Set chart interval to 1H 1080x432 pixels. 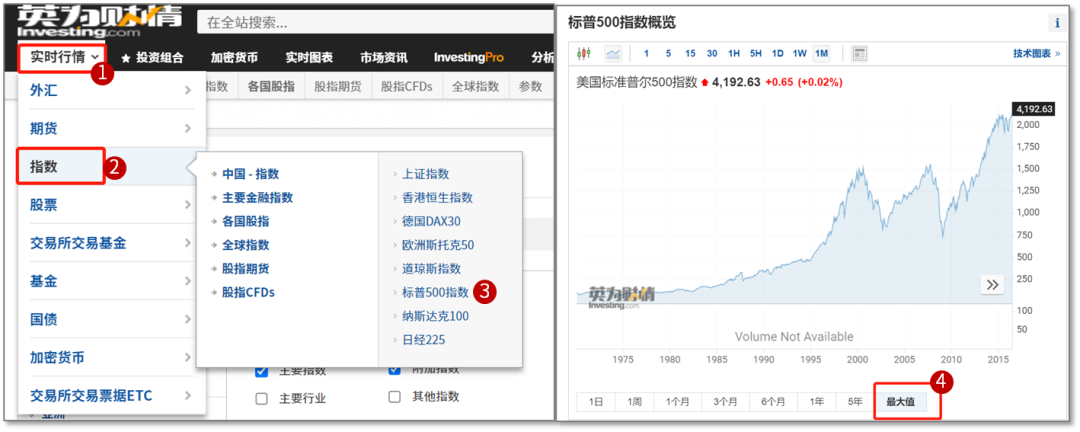[x=734, y=53]
